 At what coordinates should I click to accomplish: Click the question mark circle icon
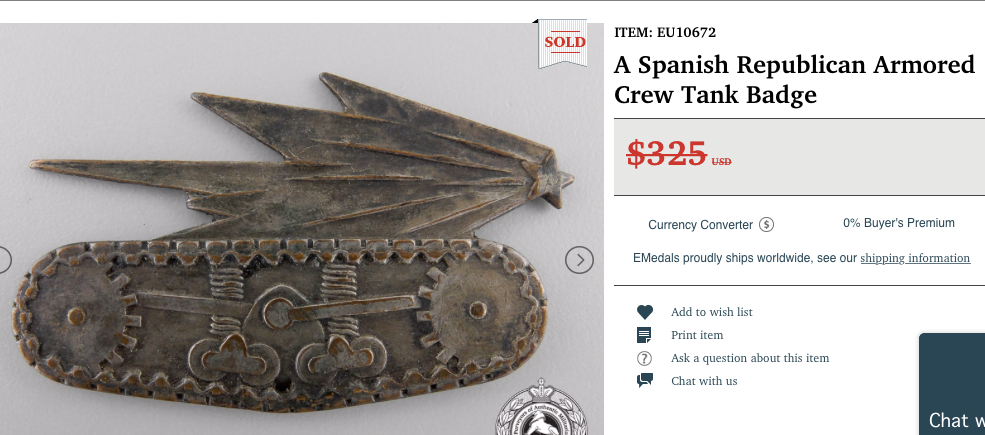(644, 358)
